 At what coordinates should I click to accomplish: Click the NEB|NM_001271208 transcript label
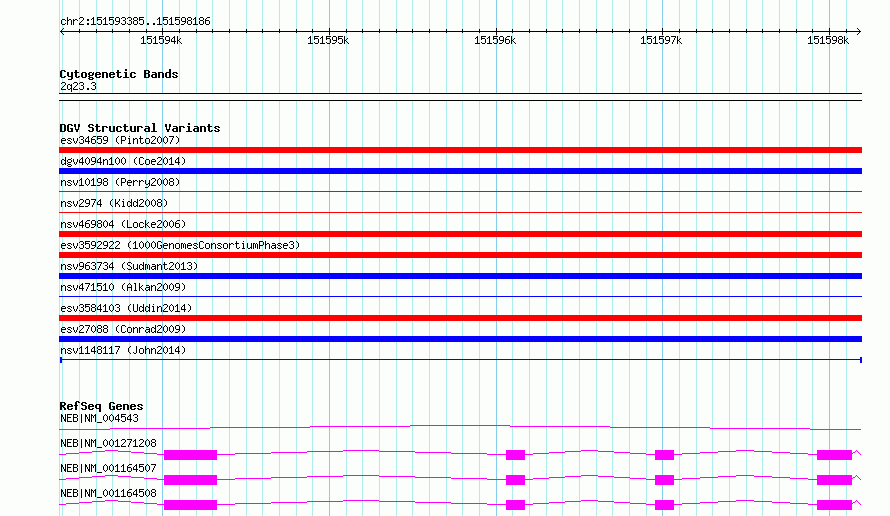(x=108, y=443)
